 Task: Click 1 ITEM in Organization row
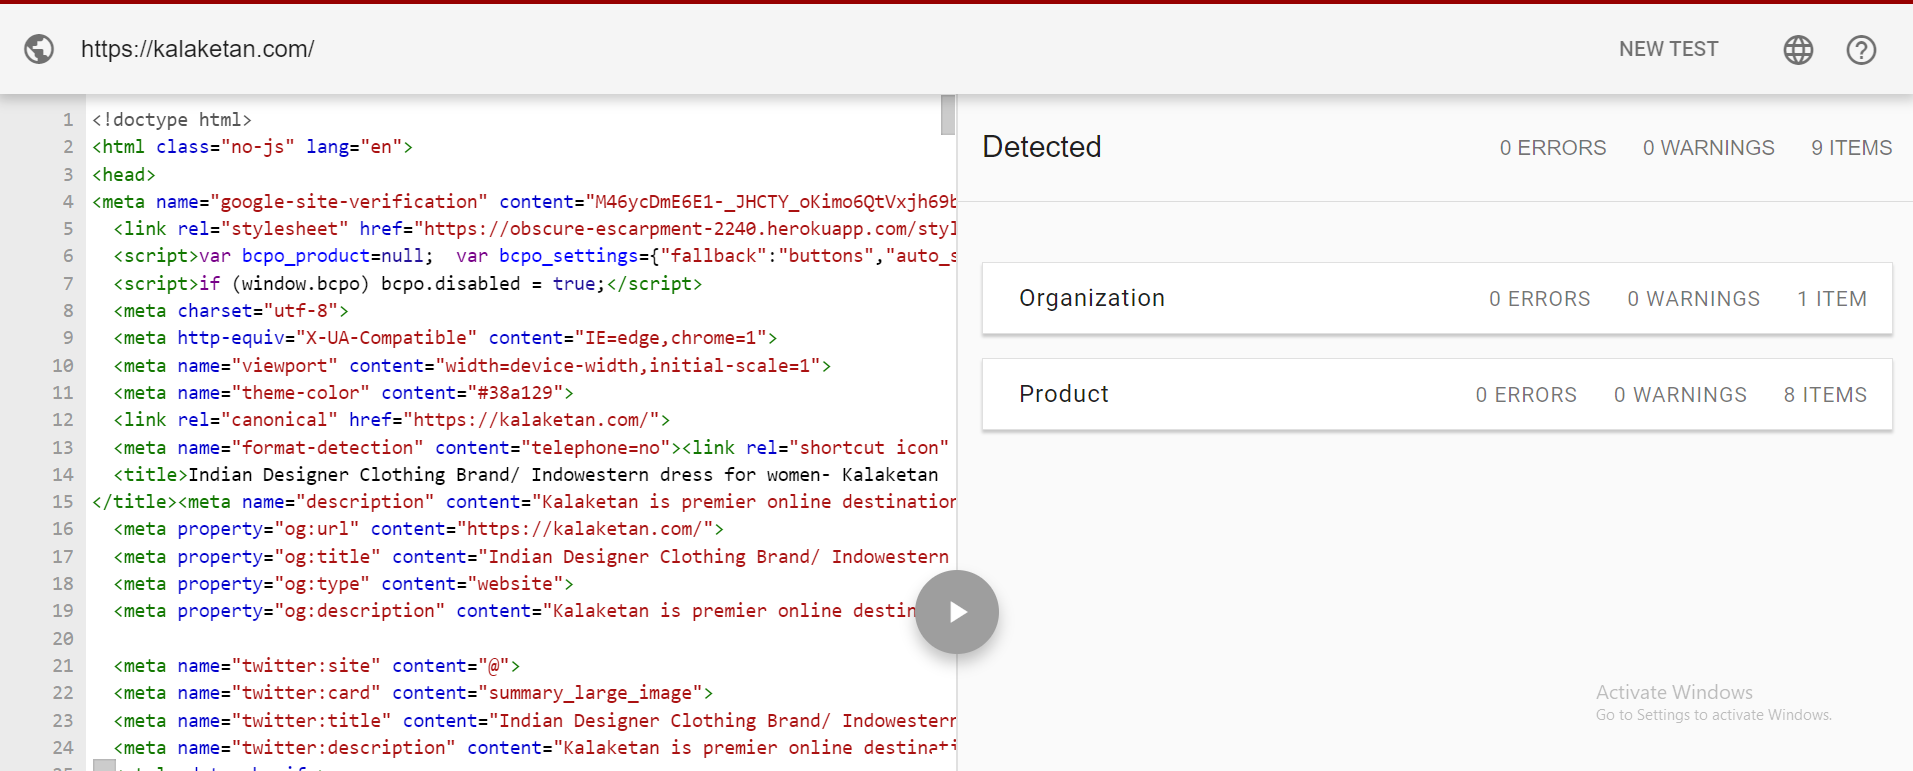tap(1831, 299)
